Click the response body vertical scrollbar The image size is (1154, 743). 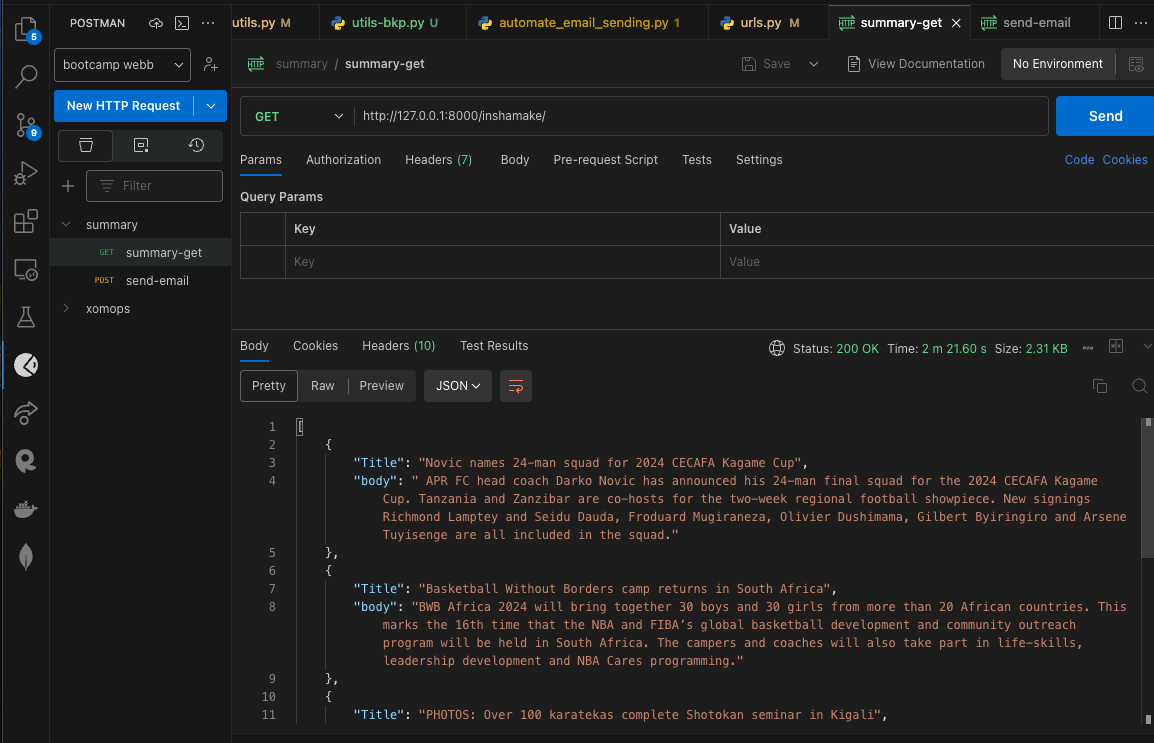tap(1147, 490)
